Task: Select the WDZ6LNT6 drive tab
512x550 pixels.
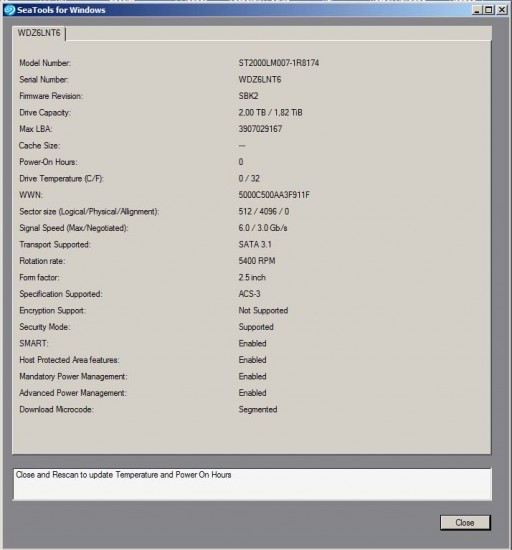Action: pyautogui.click(x=39, y=33)
